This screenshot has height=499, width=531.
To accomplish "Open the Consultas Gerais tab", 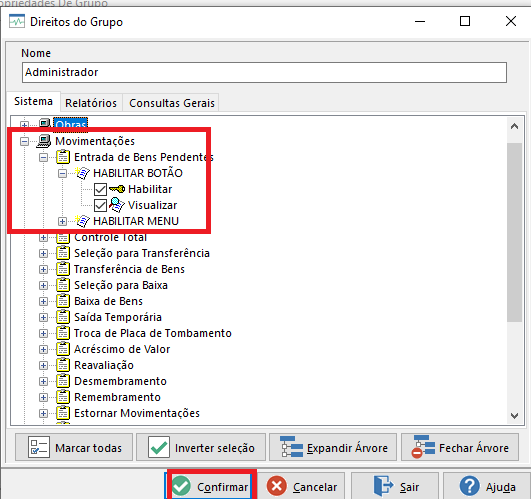I will (172, 103).
